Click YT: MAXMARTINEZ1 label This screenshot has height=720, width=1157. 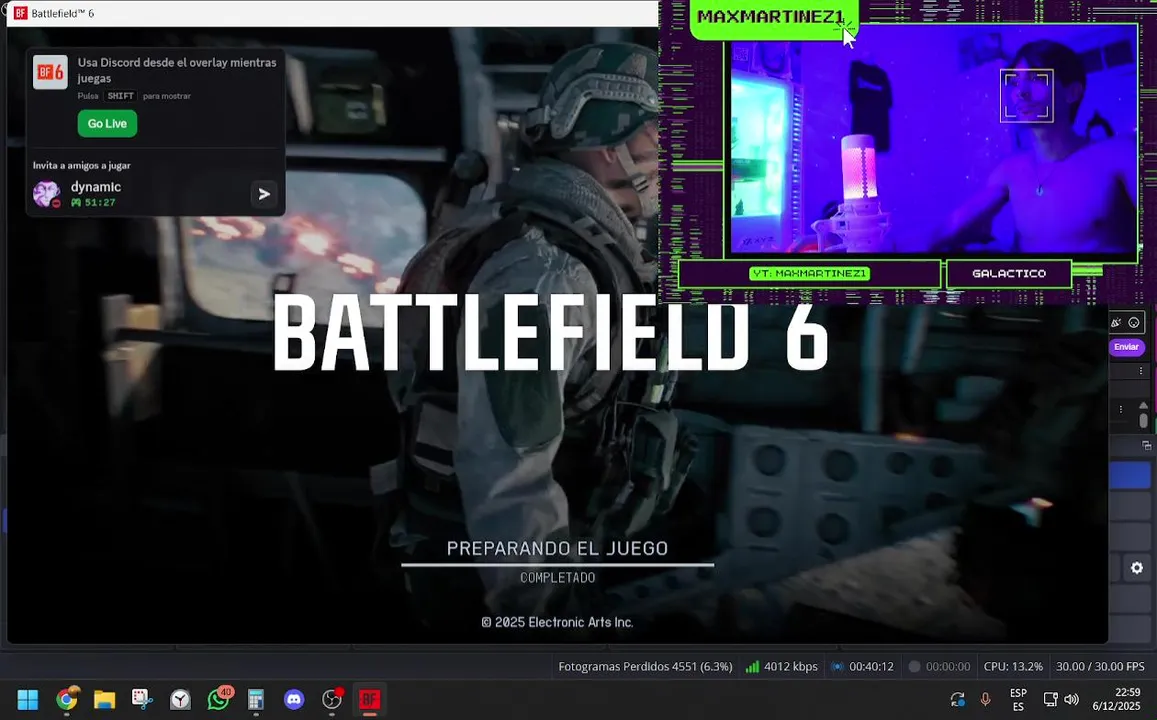(809, 274)
